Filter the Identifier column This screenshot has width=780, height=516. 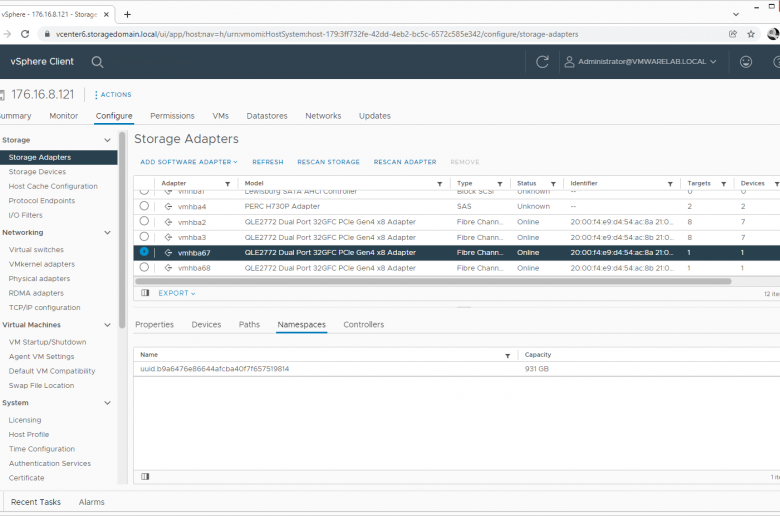670,184
